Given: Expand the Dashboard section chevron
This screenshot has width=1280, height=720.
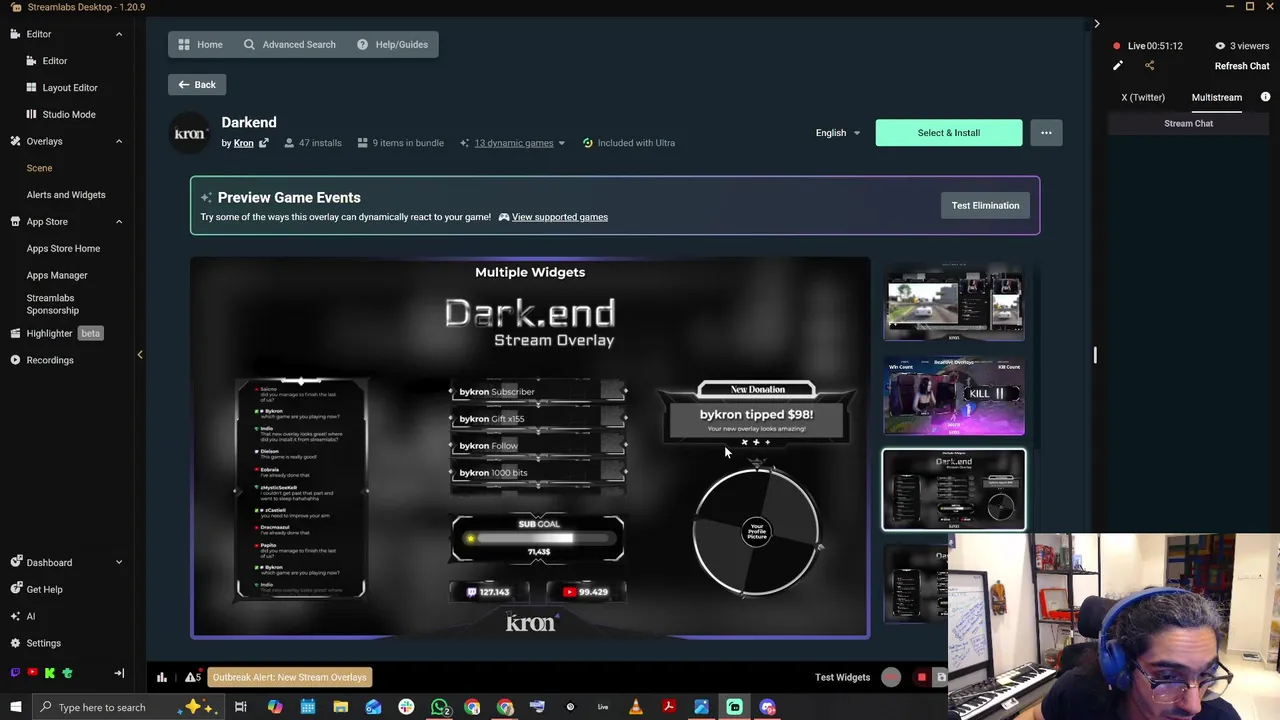Looking at the screenshot, I should click(118, 562).
